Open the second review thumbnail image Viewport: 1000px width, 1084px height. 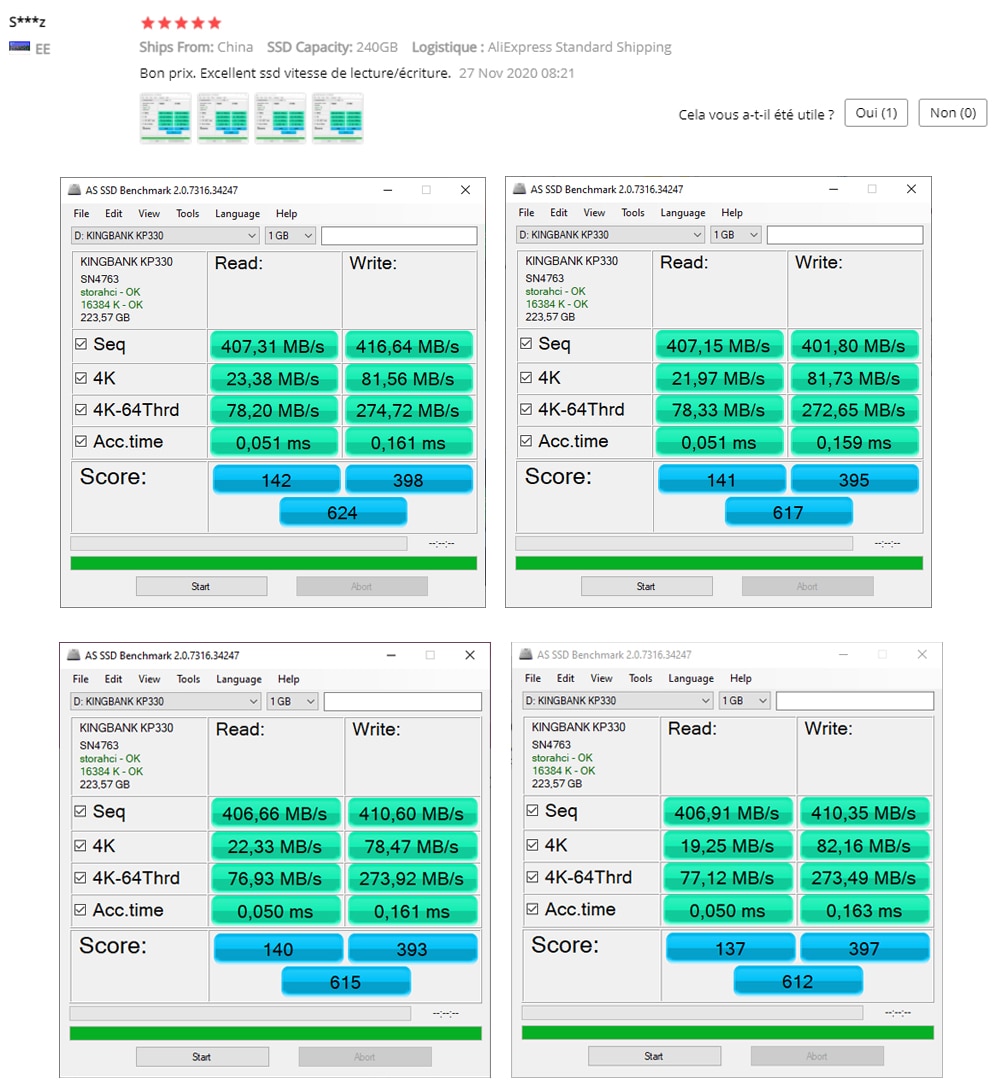pos(223,118)
